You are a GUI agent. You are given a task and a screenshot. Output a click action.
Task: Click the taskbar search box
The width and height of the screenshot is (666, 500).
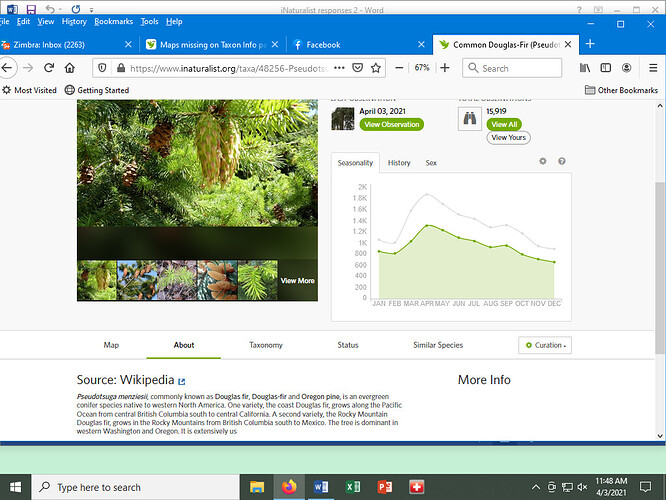(x=135, y=487)
